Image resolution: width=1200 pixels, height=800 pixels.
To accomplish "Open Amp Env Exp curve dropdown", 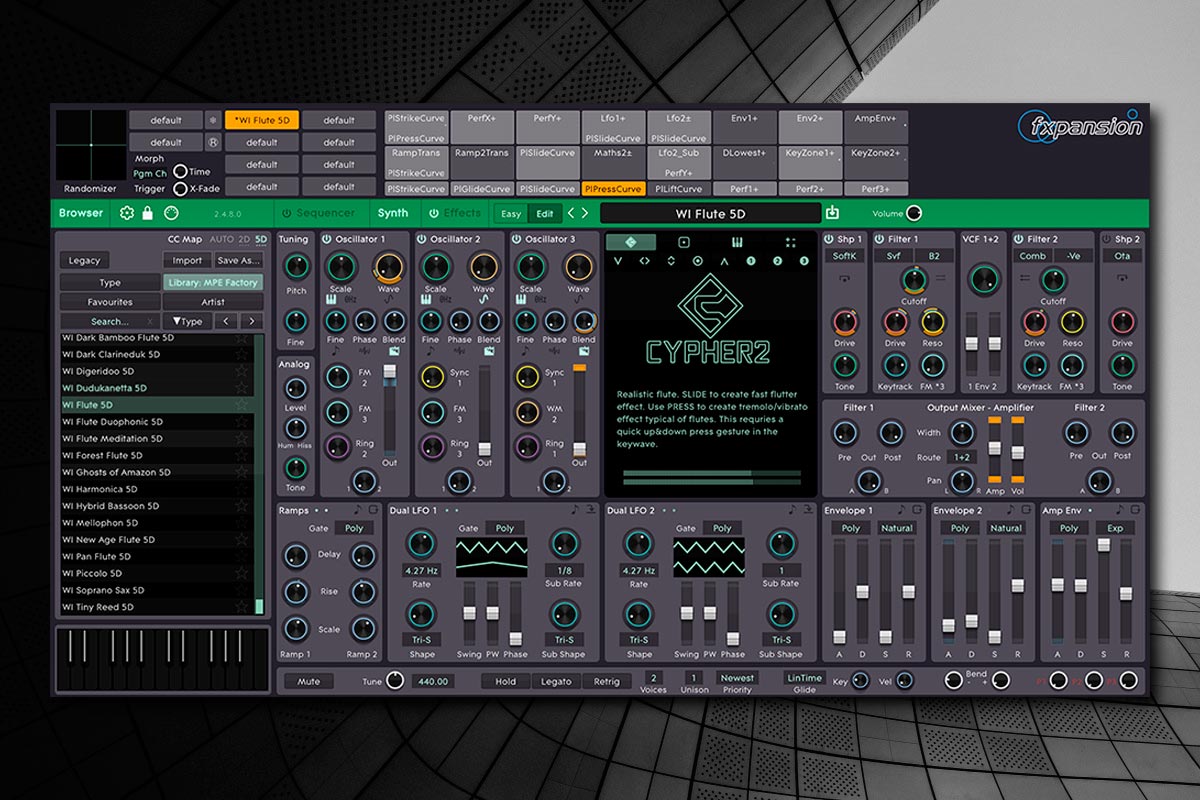I will pyautogui.click(x=1115, y=528).
